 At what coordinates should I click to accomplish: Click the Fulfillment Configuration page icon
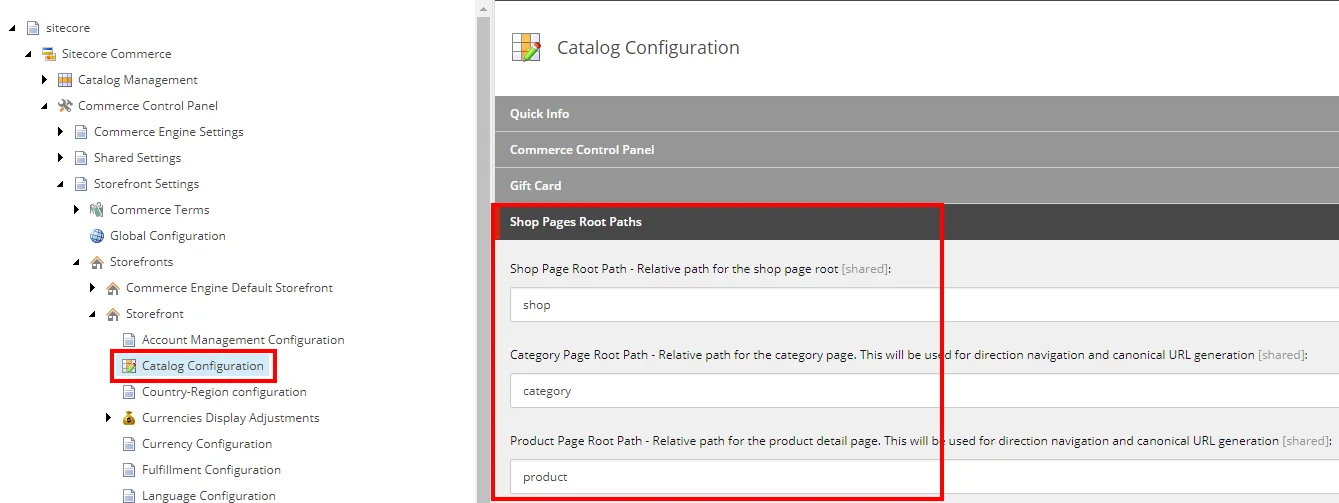tap(129, 470)
